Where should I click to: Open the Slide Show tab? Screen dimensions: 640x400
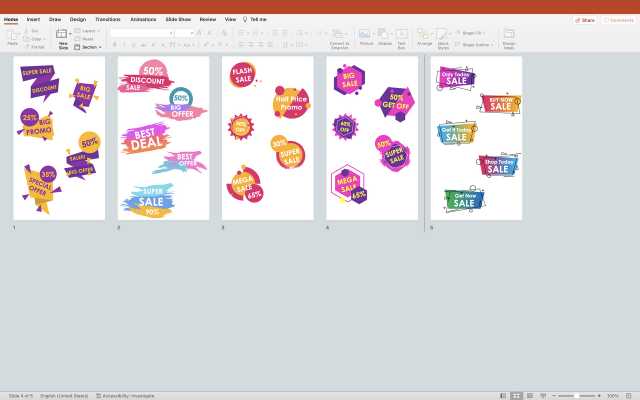coord(178,19)
